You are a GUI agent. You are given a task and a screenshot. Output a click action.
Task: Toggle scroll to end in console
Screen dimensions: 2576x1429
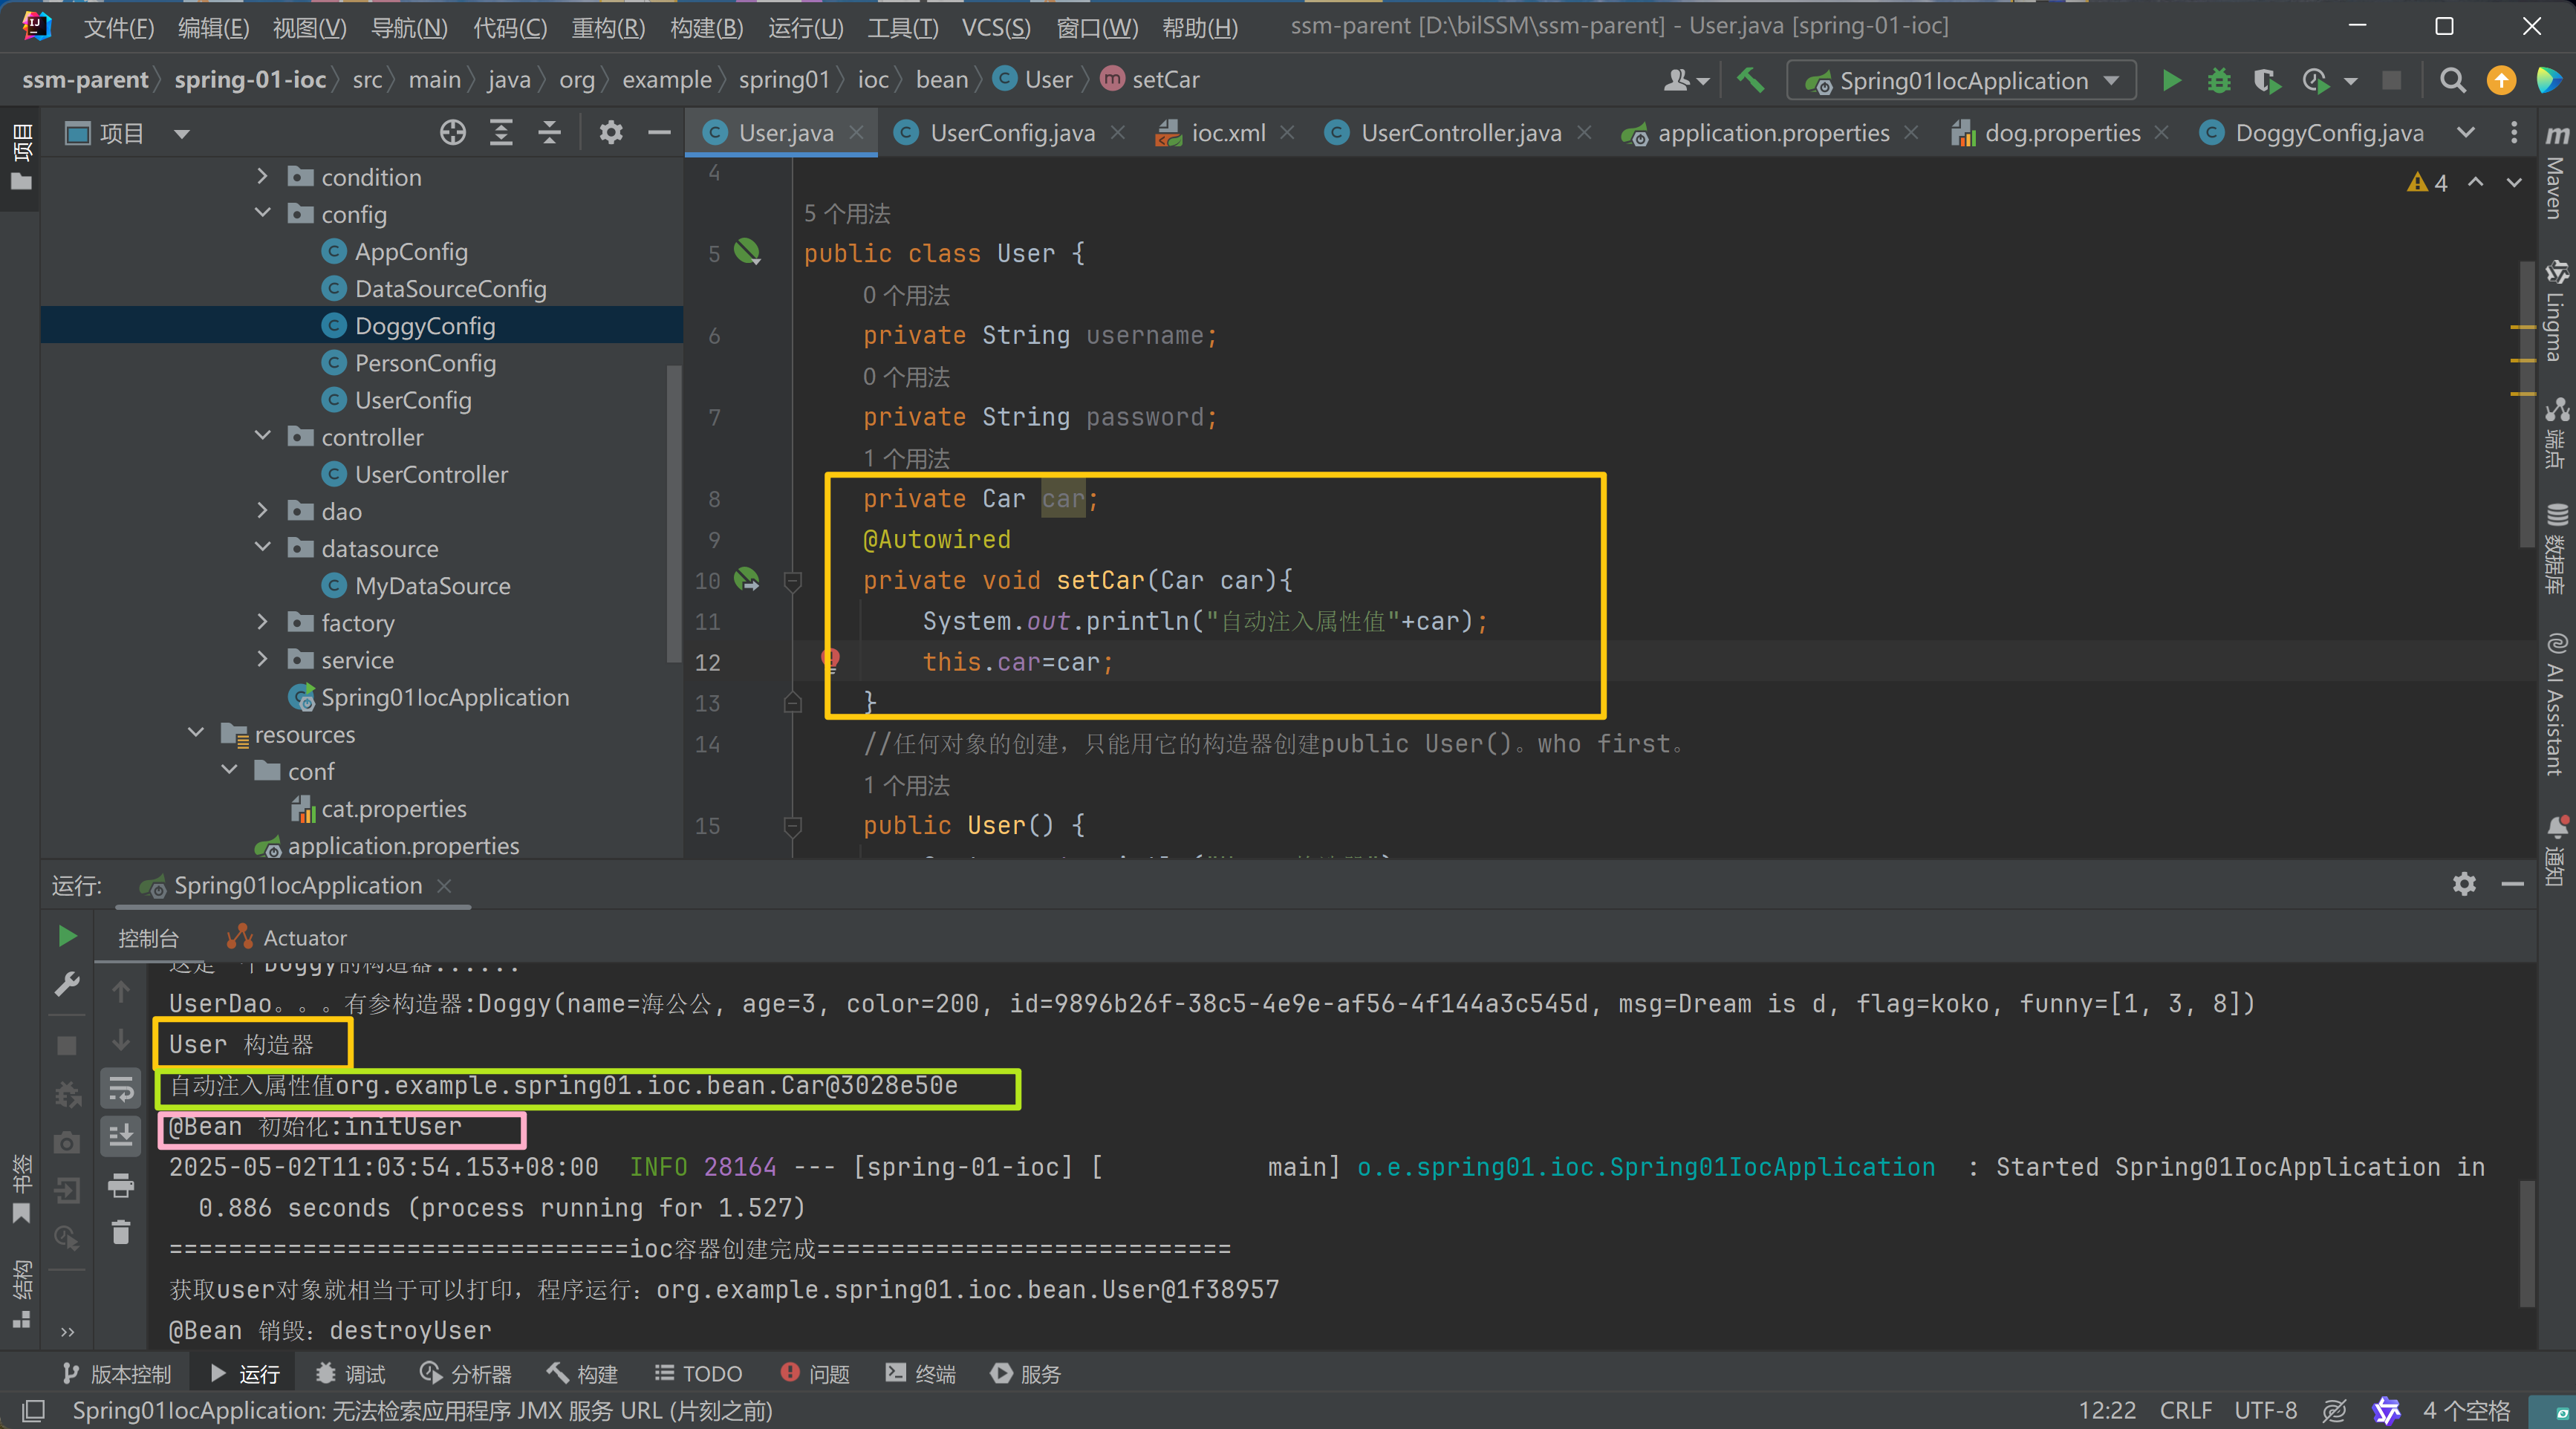(x=121, y=1136)
